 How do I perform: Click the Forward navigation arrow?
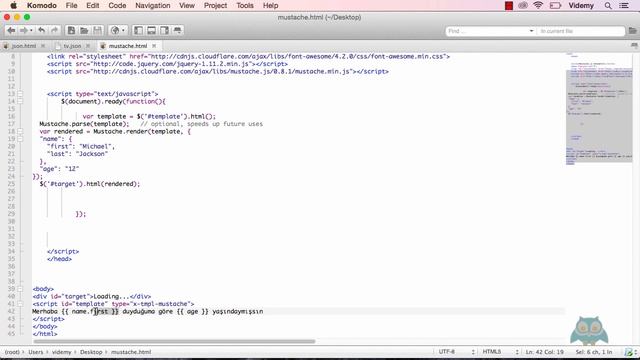(24, 31)
